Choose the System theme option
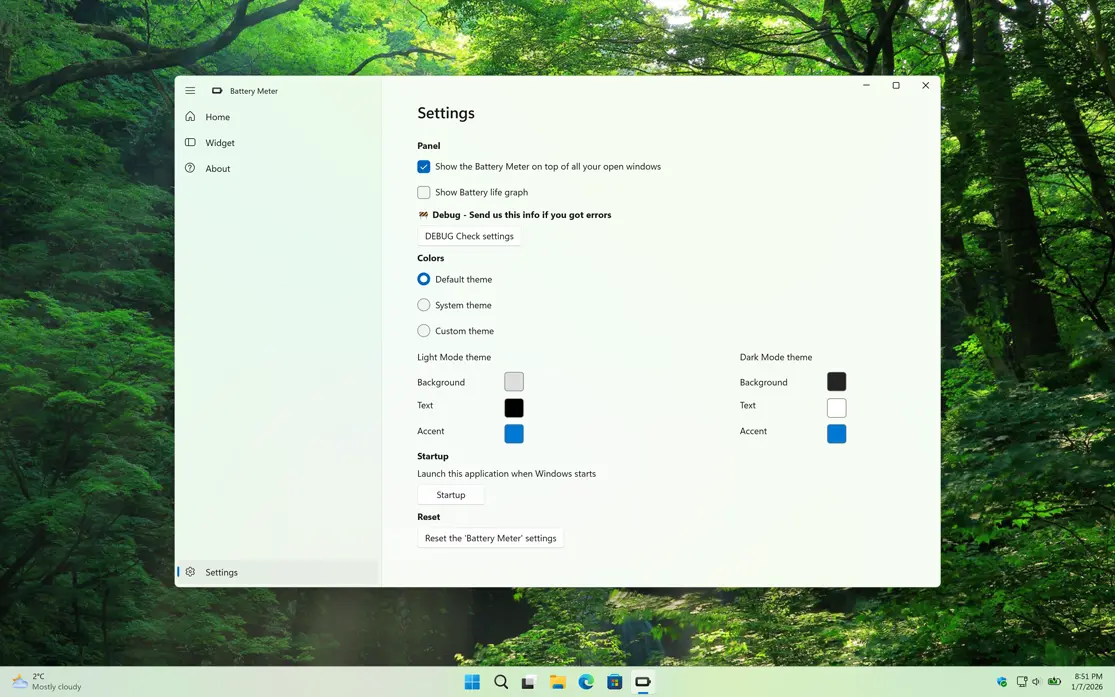 pos(424,305)
